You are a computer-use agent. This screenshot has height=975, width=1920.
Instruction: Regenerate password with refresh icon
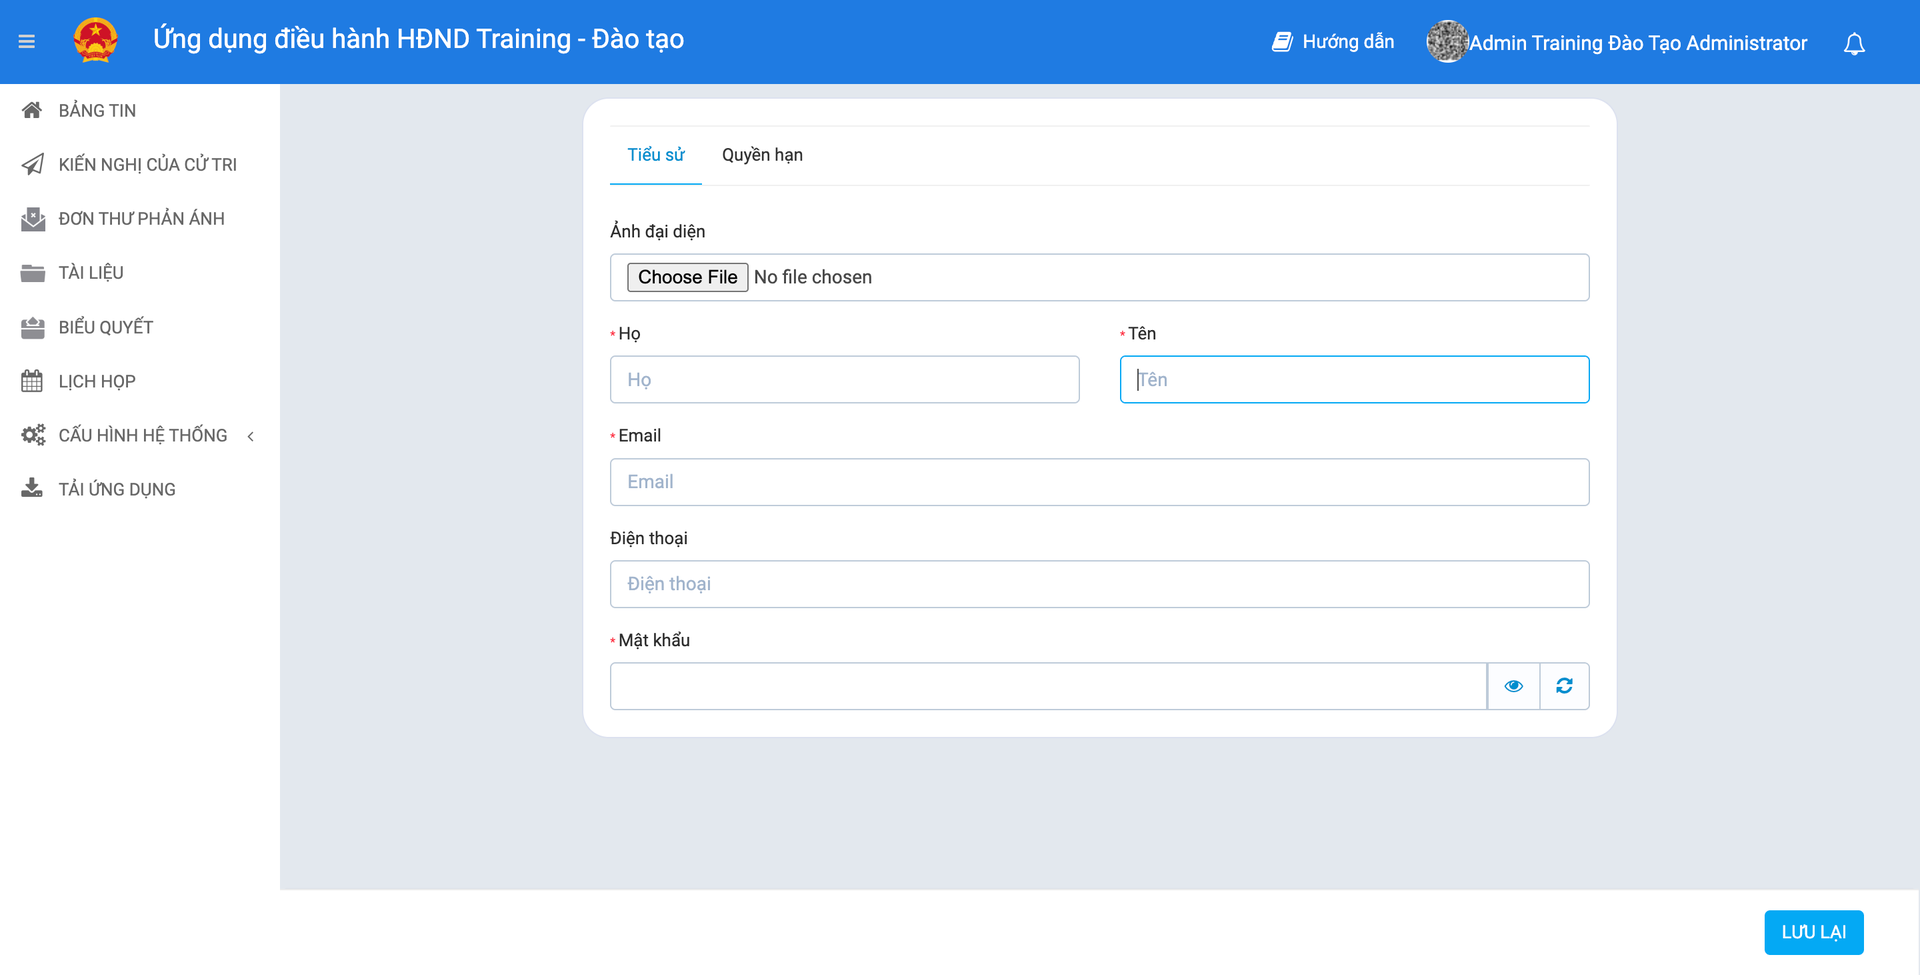1564,686
